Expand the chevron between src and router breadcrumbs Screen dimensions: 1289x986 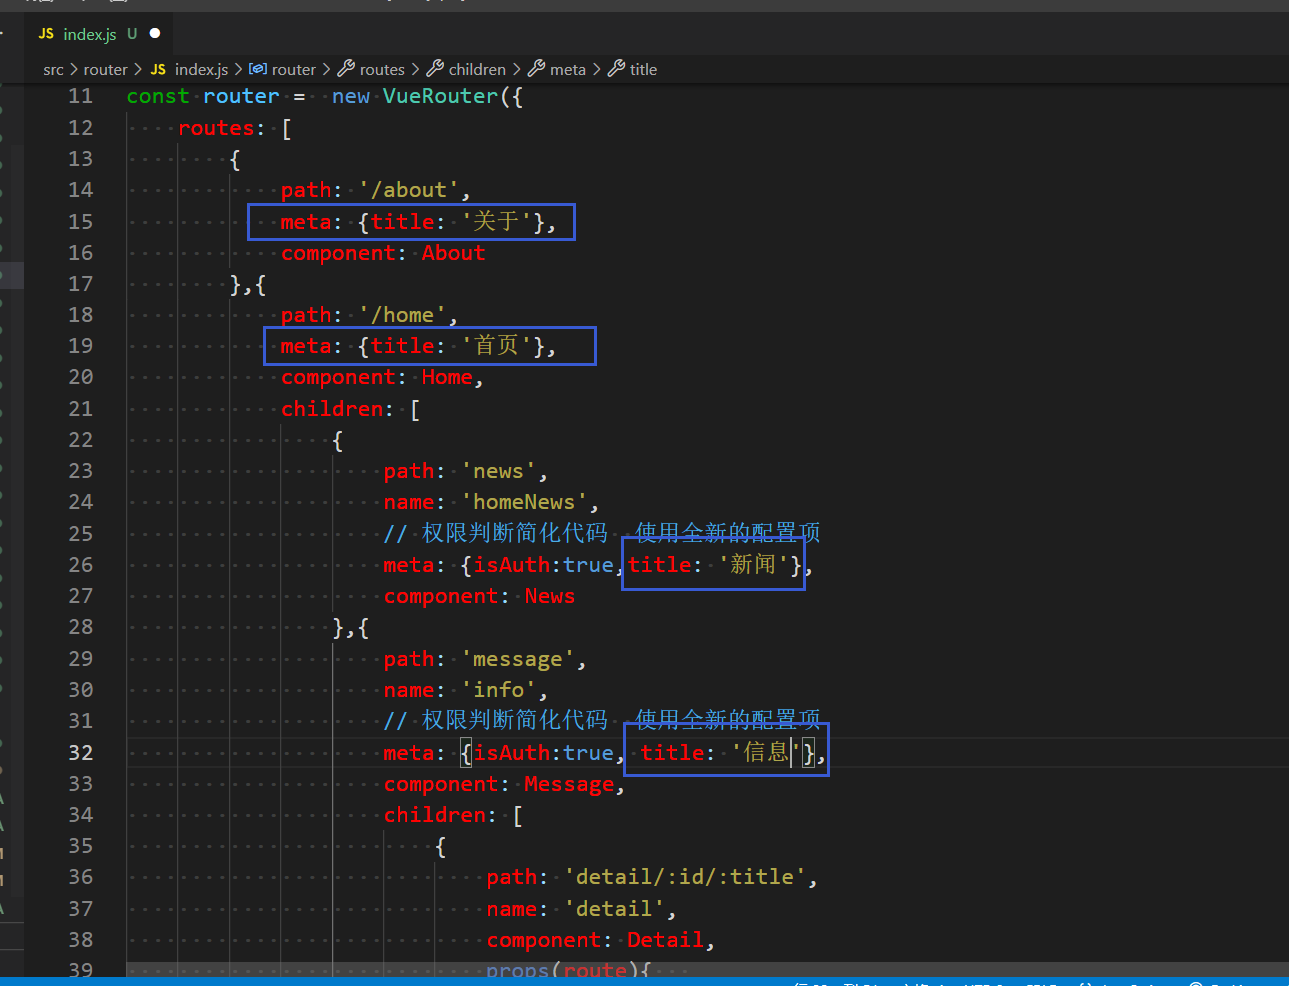click(74, 69)
